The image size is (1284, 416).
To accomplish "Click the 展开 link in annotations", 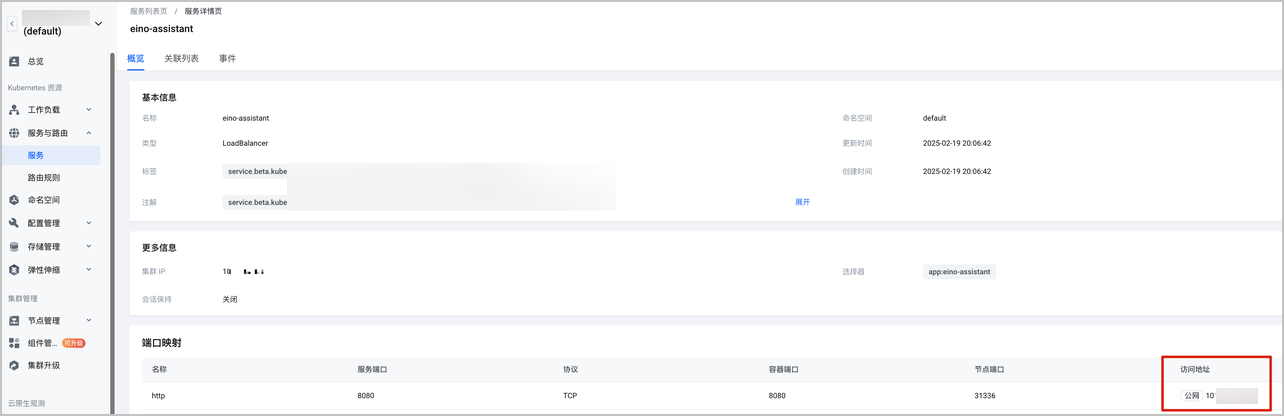I will pos(802,202).
